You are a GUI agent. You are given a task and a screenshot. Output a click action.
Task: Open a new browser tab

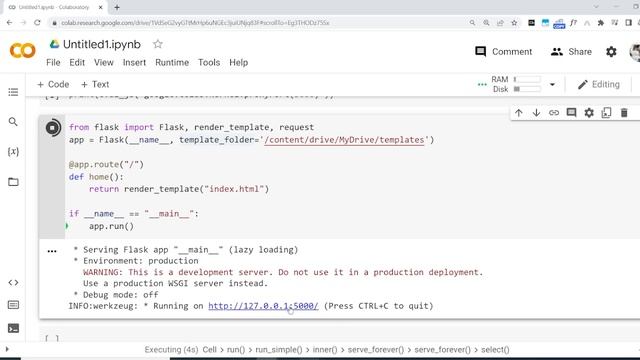(x=117, y=7)
